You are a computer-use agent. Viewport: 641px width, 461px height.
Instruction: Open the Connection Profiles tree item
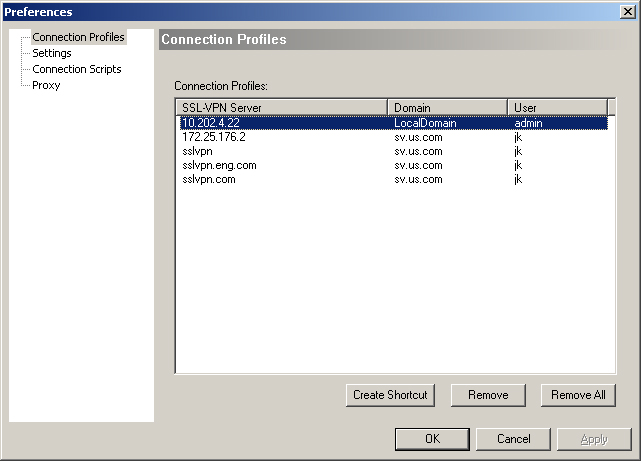pyautogui.click(x=78, y=37)
